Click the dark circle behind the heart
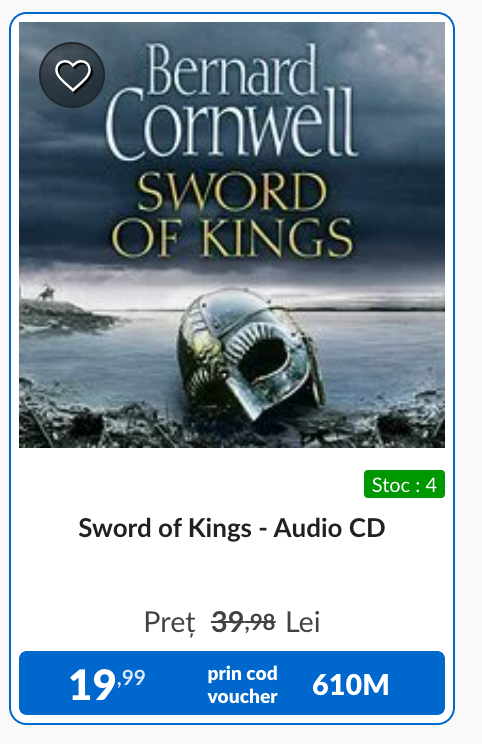 click(x=72, y=75)
